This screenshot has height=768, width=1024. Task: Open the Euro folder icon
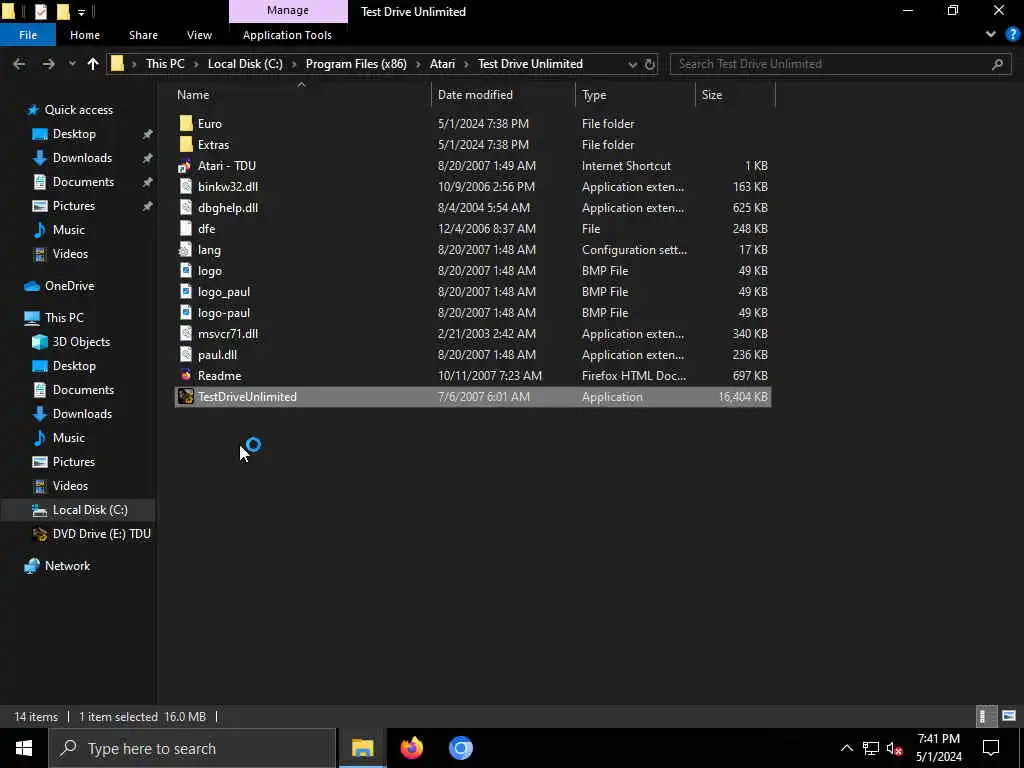(186, 123)
